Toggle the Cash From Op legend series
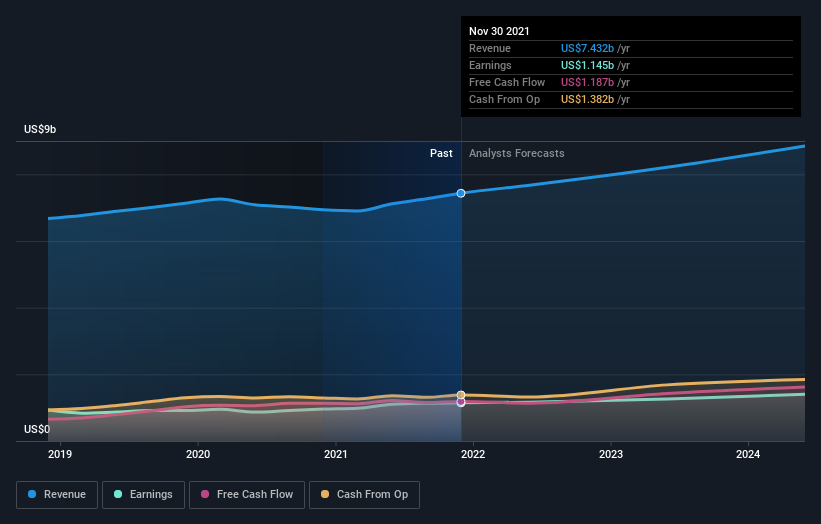This screenshot has height=524, width=821. click(364, 495)
